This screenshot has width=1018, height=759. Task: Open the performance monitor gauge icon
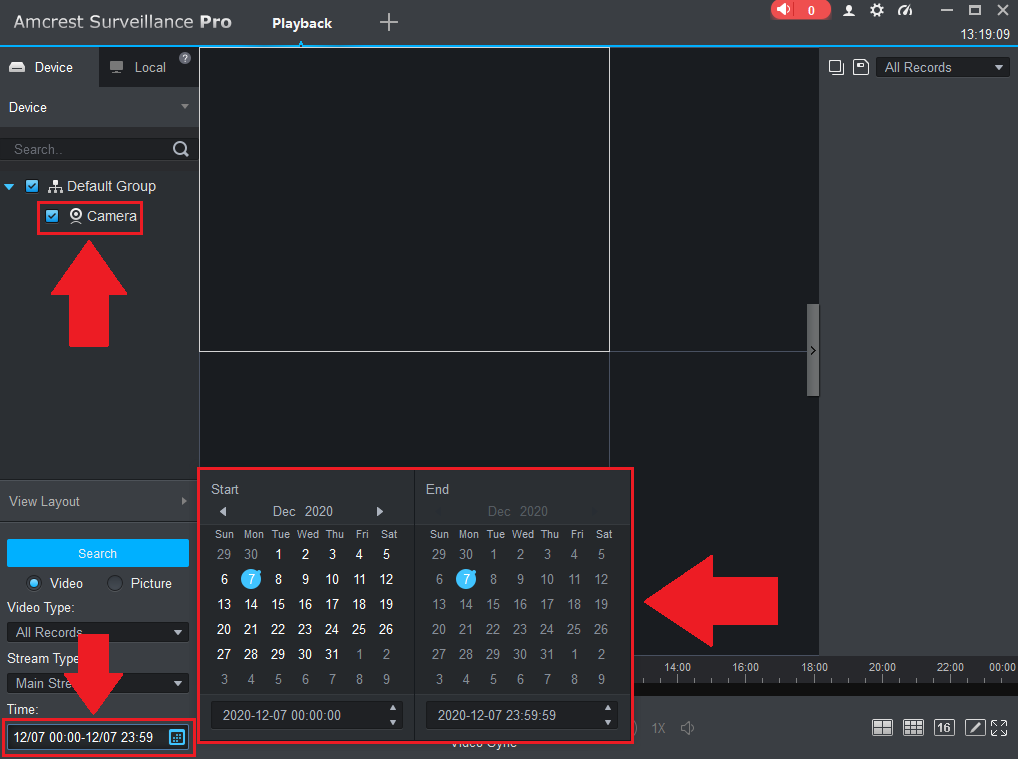[905, 10]
